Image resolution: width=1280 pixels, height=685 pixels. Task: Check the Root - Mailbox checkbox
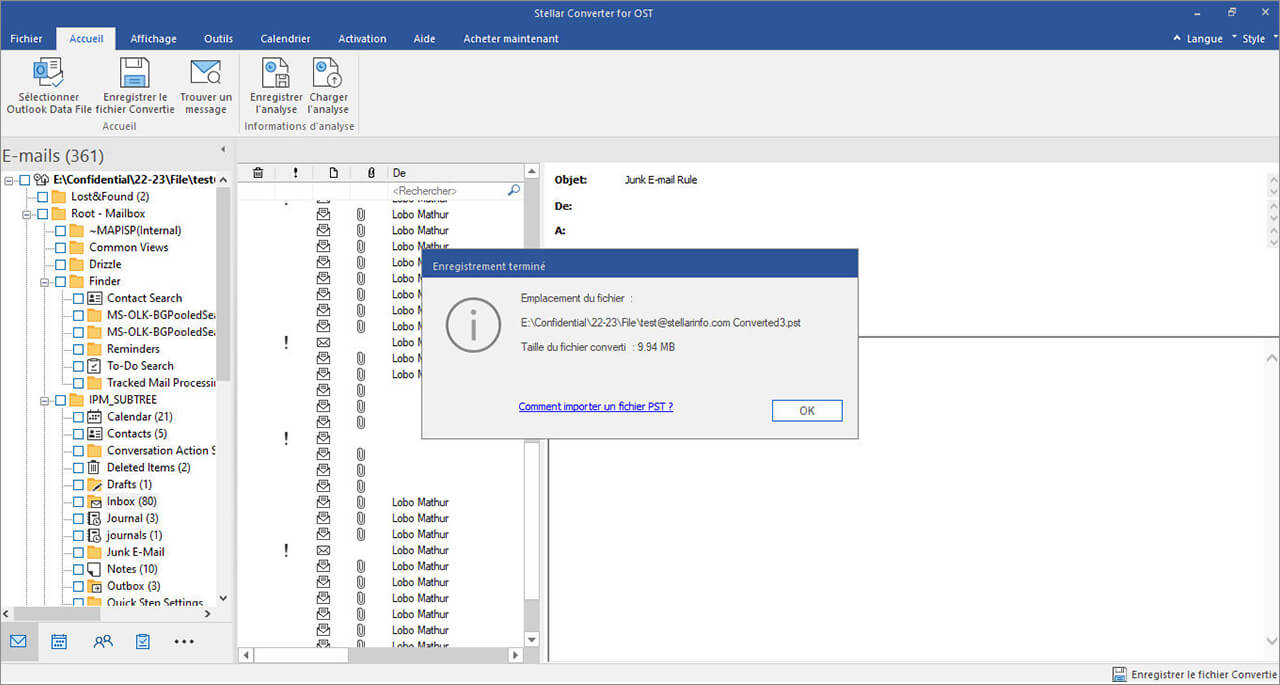point(42,214)
